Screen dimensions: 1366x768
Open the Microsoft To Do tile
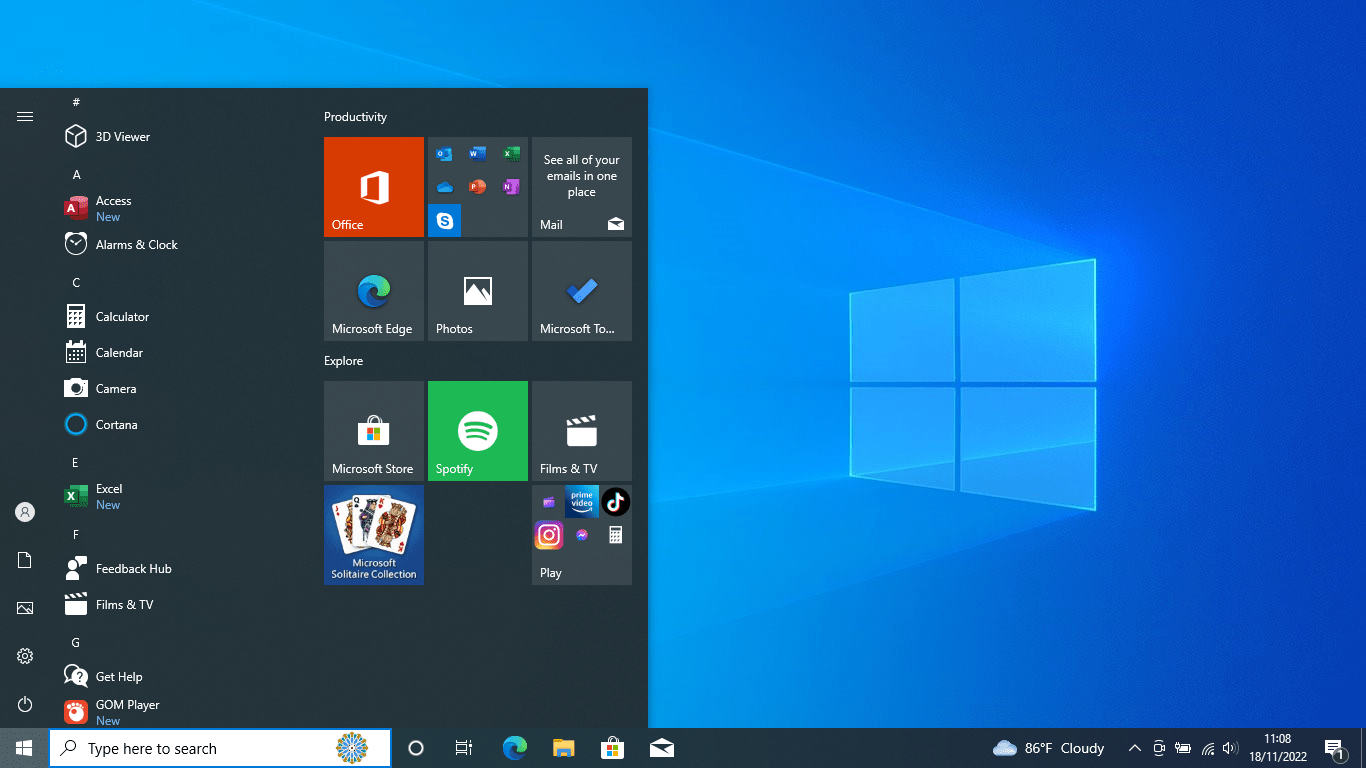click(582, 291)
